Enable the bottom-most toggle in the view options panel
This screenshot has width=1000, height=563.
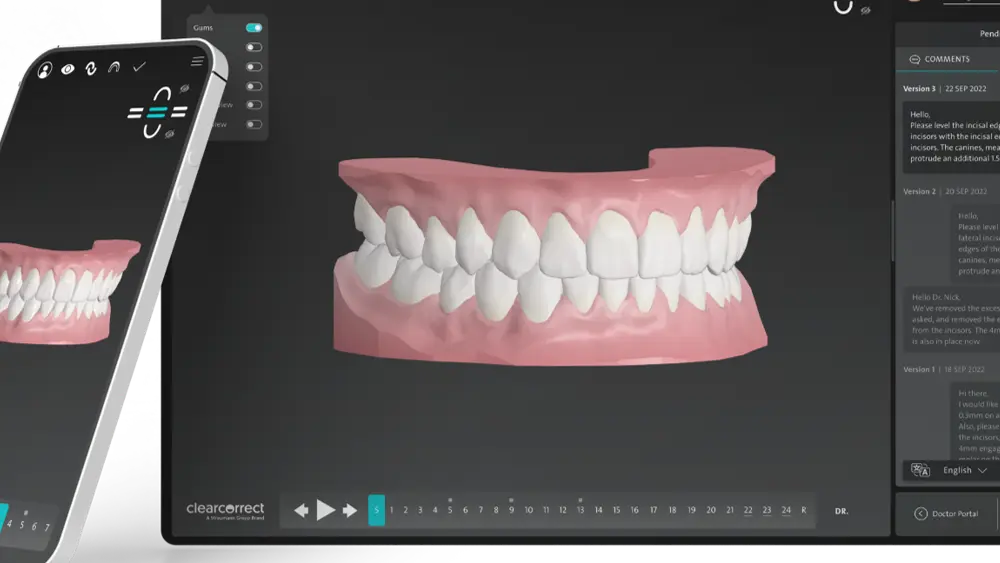point(254,124)
